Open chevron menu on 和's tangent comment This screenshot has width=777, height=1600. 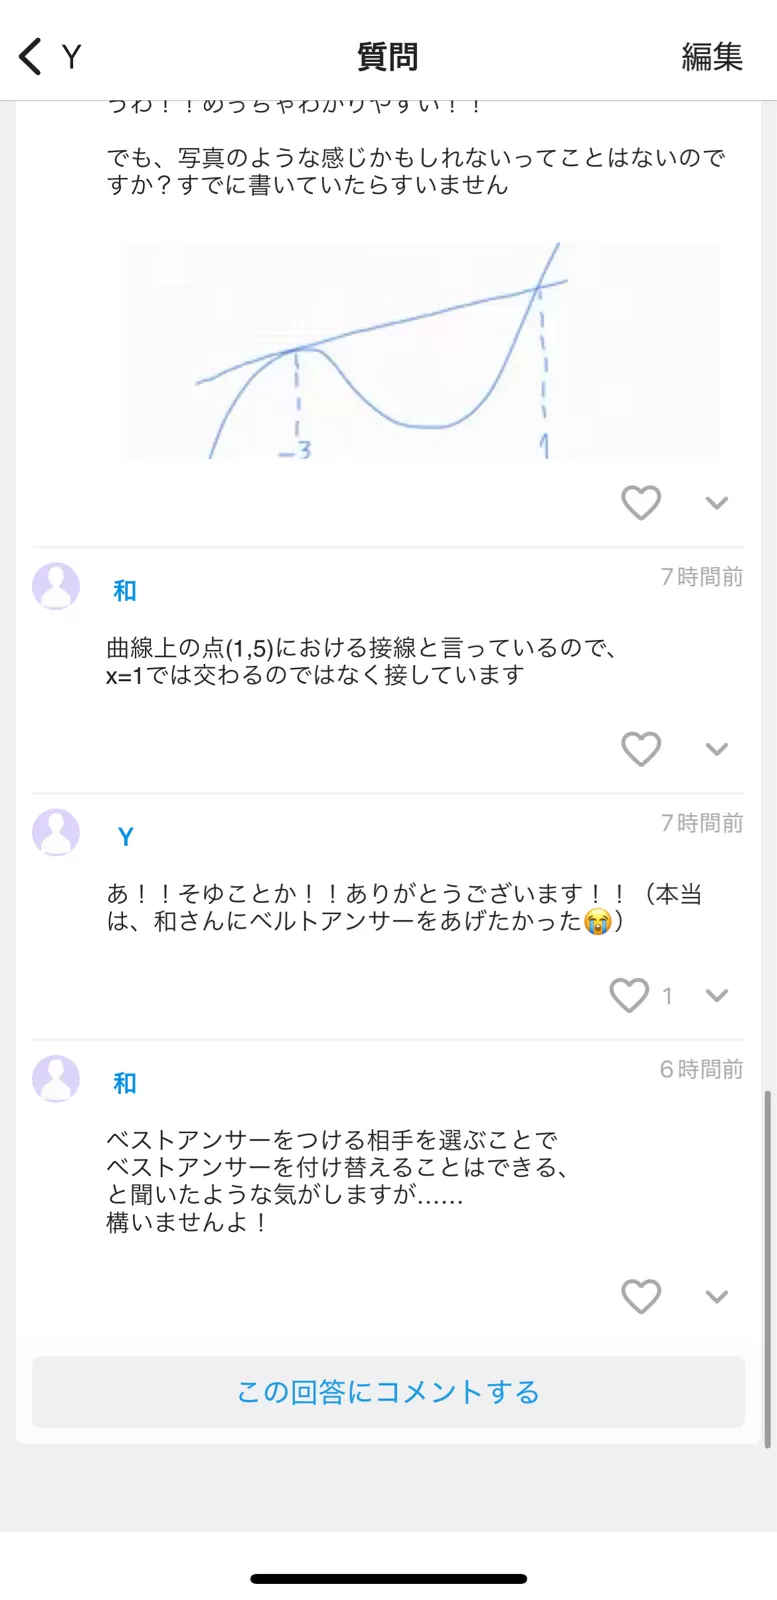click(717, 749)
